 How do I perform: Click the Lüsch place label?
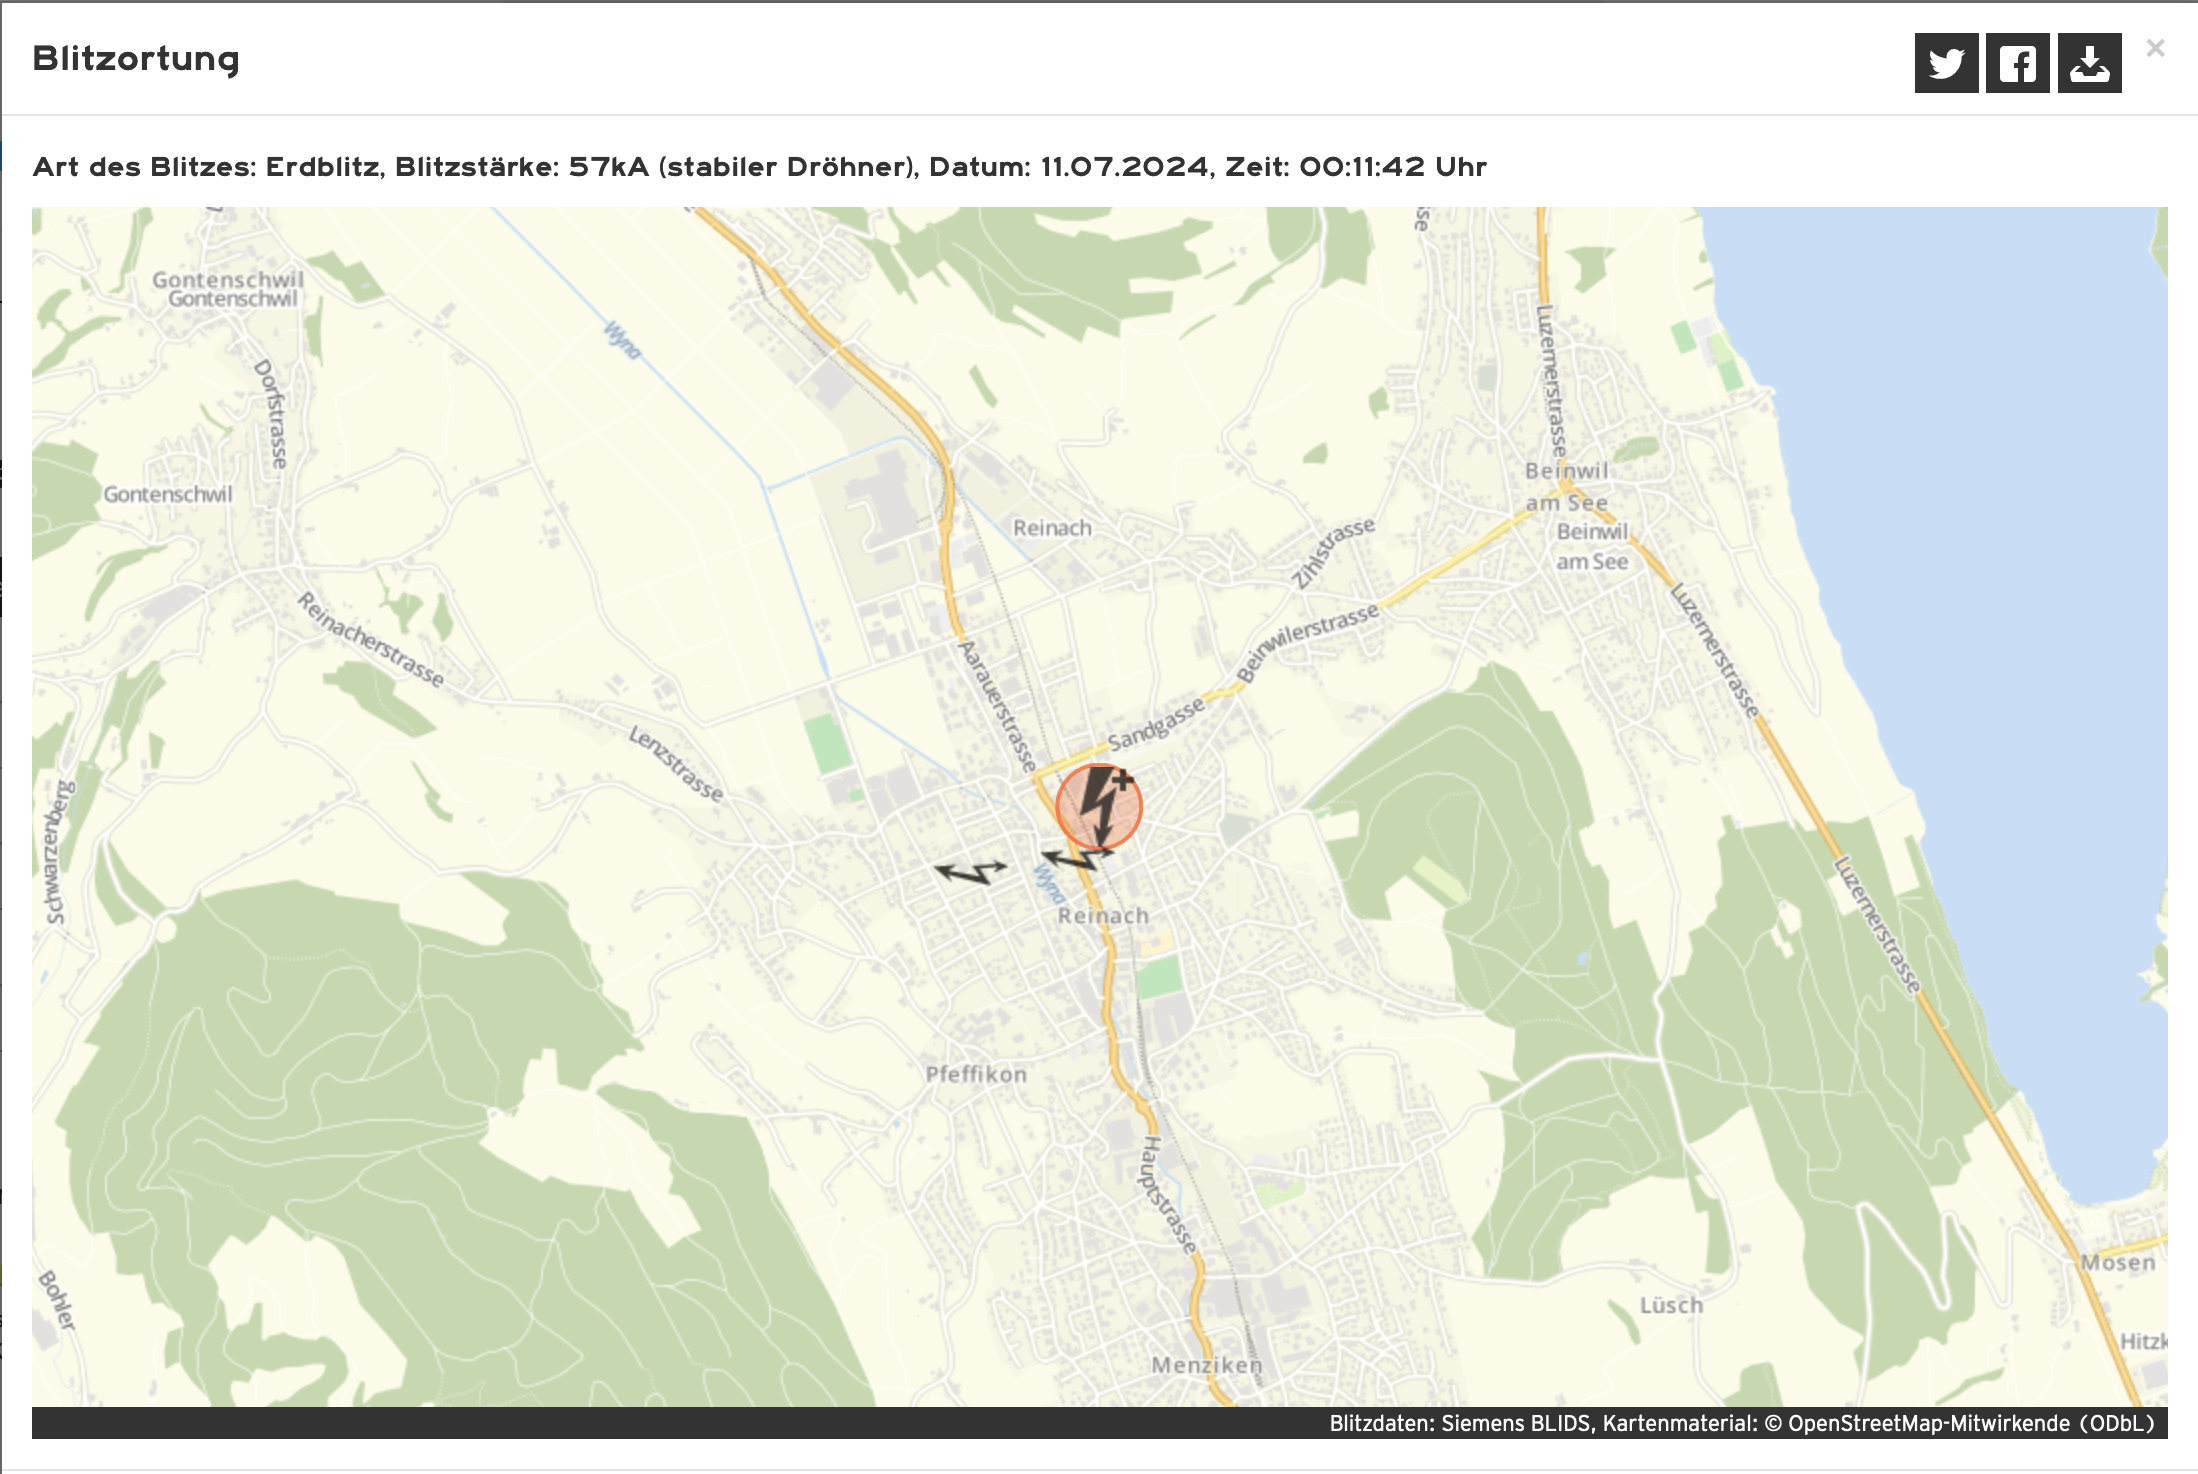coord(1671,1305)
